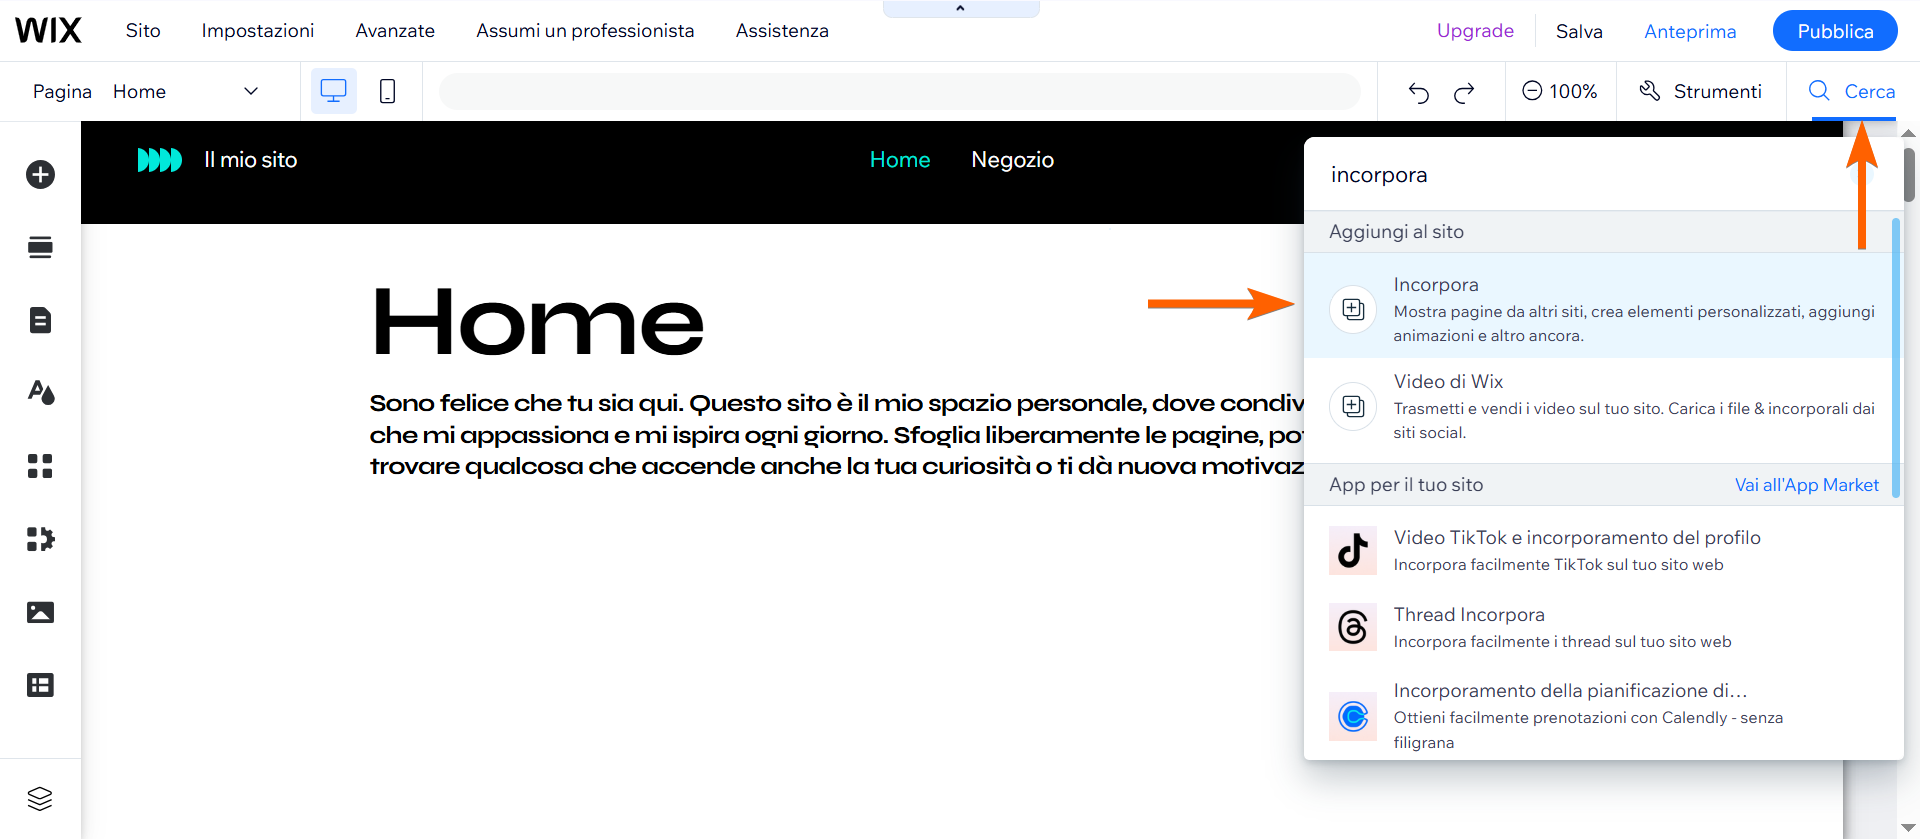Select the Il mio sito title text
Screen dimensions: 1920x839
pos(251,160)
